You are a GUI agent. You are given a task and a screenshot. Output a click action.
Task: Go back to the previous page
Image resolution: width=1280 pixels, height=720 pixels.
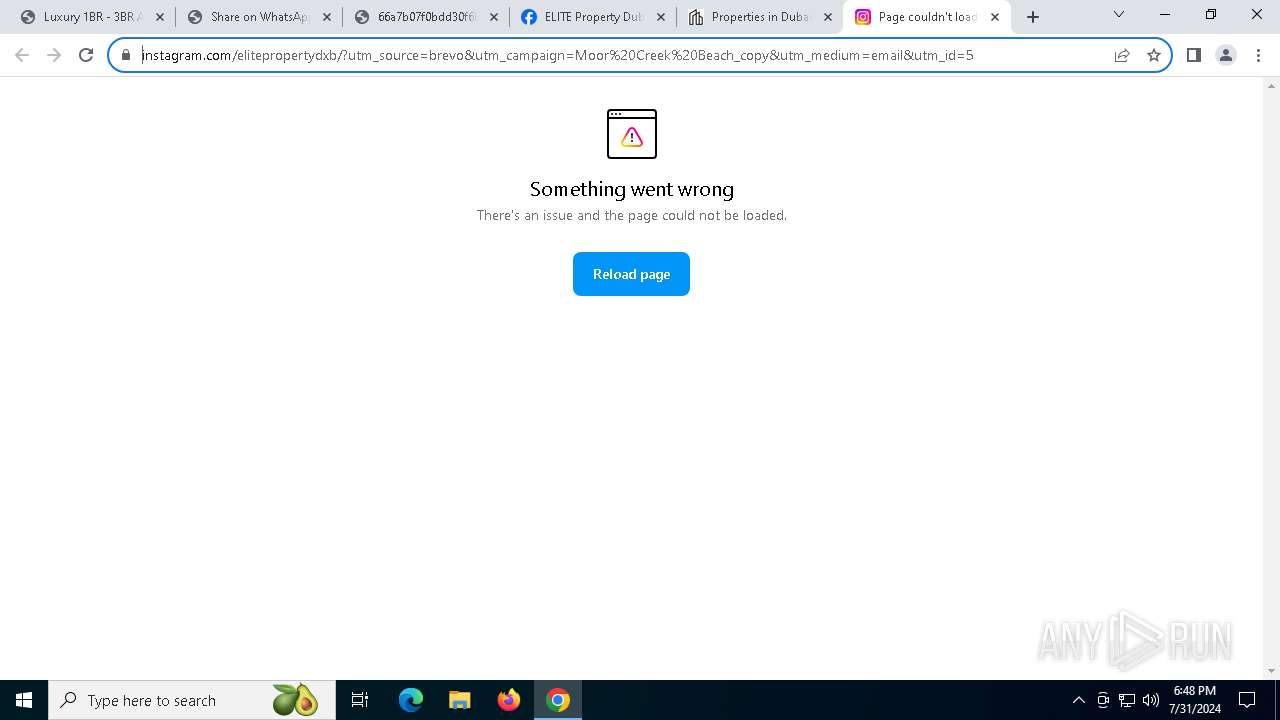(x=22, y=55)
